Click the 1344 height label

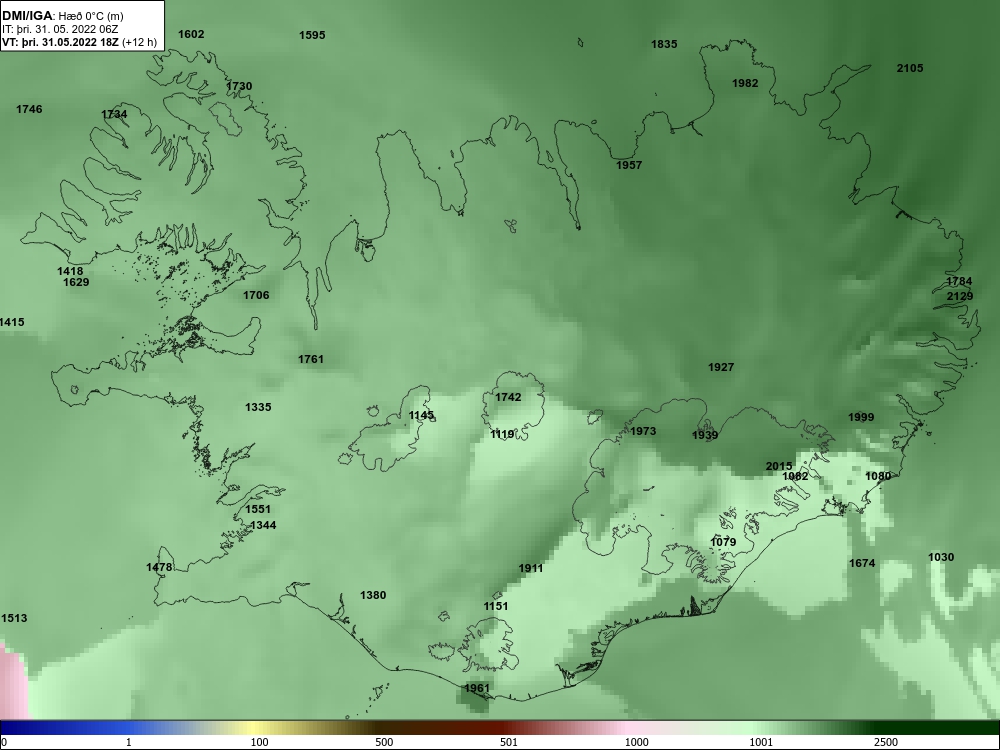point(263,525)
